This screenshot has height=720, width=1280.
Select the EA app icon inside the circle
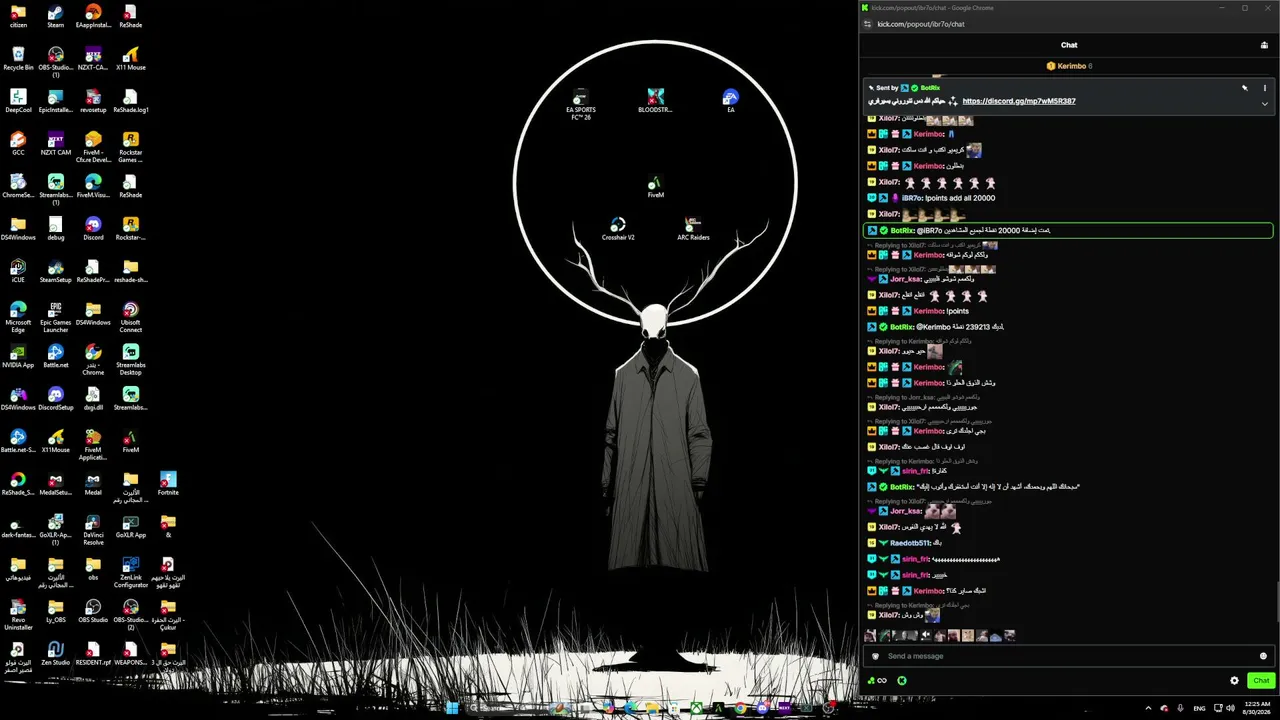point(731,101)
